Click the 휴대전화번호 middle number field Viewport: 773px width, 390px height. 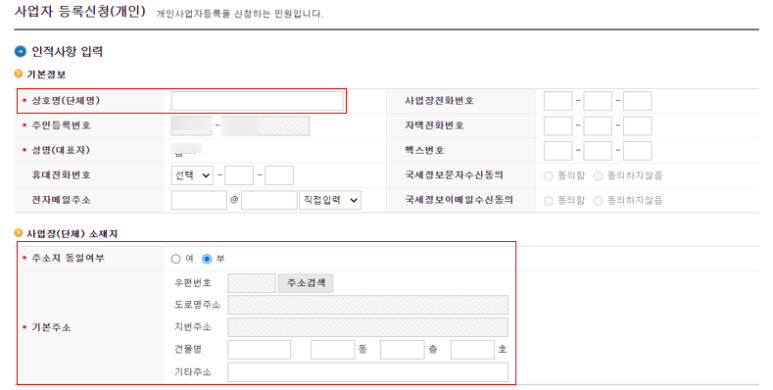239,176
